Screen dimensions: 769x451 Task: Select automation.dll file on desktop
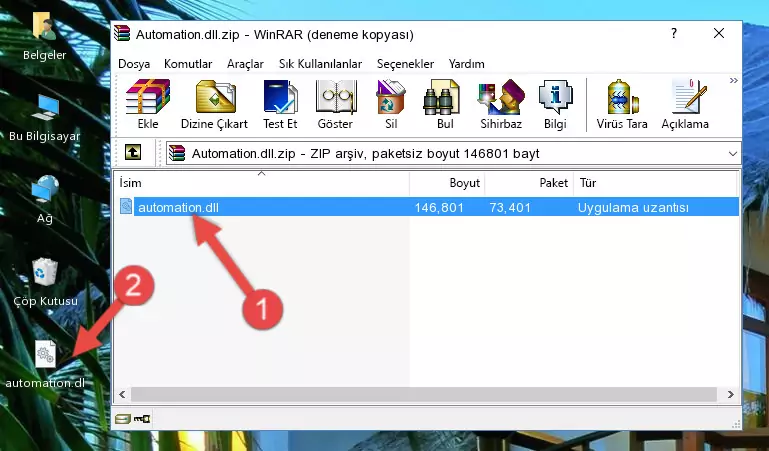coord(45,365)
